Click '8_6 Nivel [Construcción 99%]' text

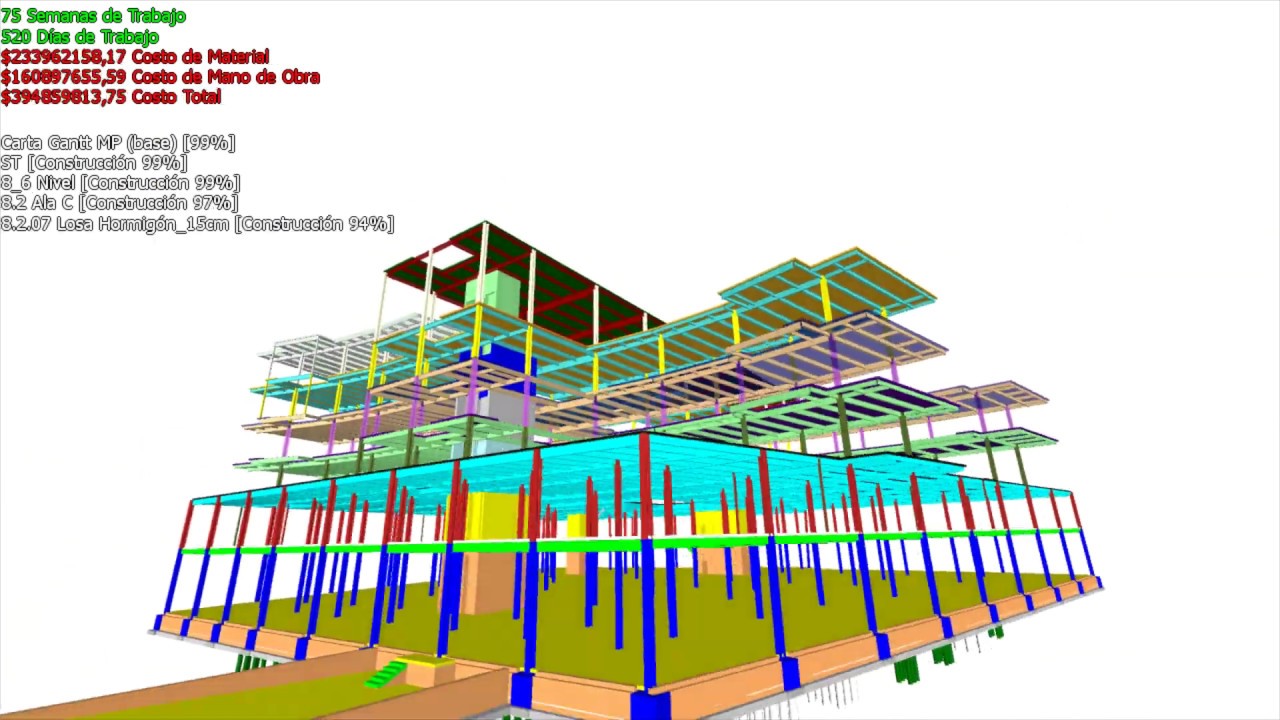coord(120,183)
